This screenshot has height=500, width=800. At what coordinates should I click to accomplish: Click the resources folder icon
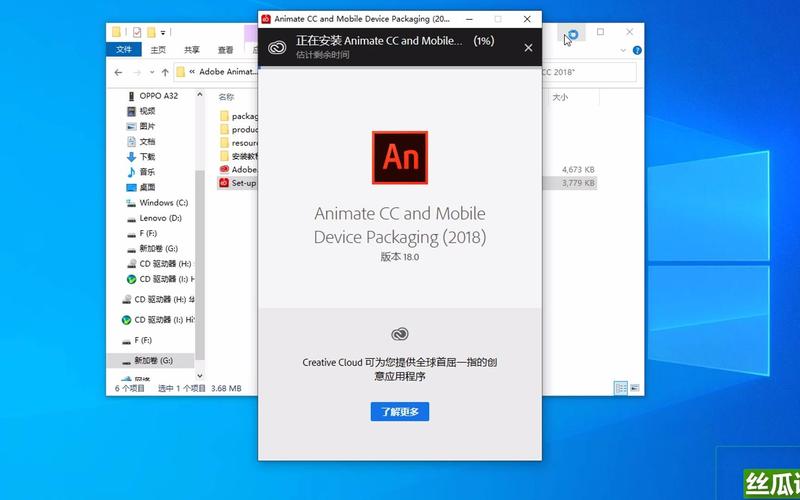(224, 142)
